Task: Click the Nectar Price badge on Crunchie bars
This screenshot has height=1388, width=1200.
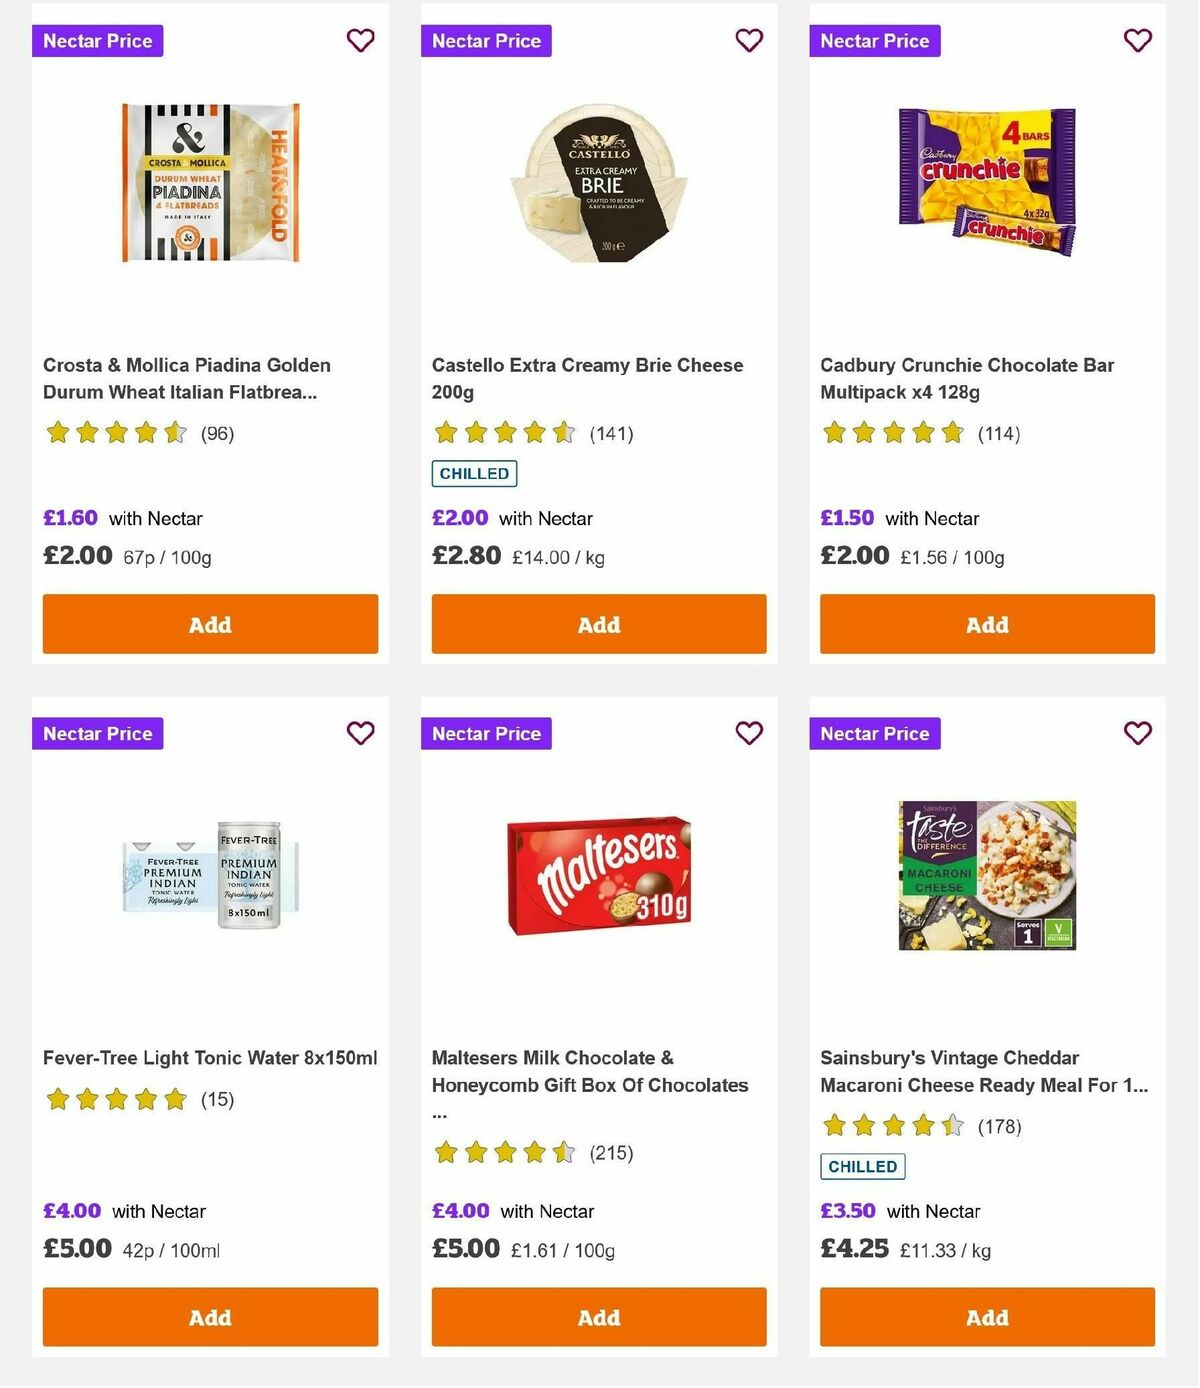Action: click(x=875, y=41)
